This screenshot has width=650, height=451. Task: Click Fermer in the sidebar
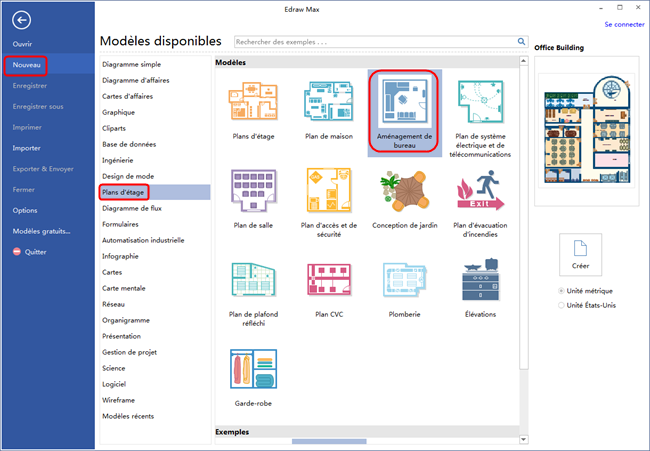click(x=23, y=189)
